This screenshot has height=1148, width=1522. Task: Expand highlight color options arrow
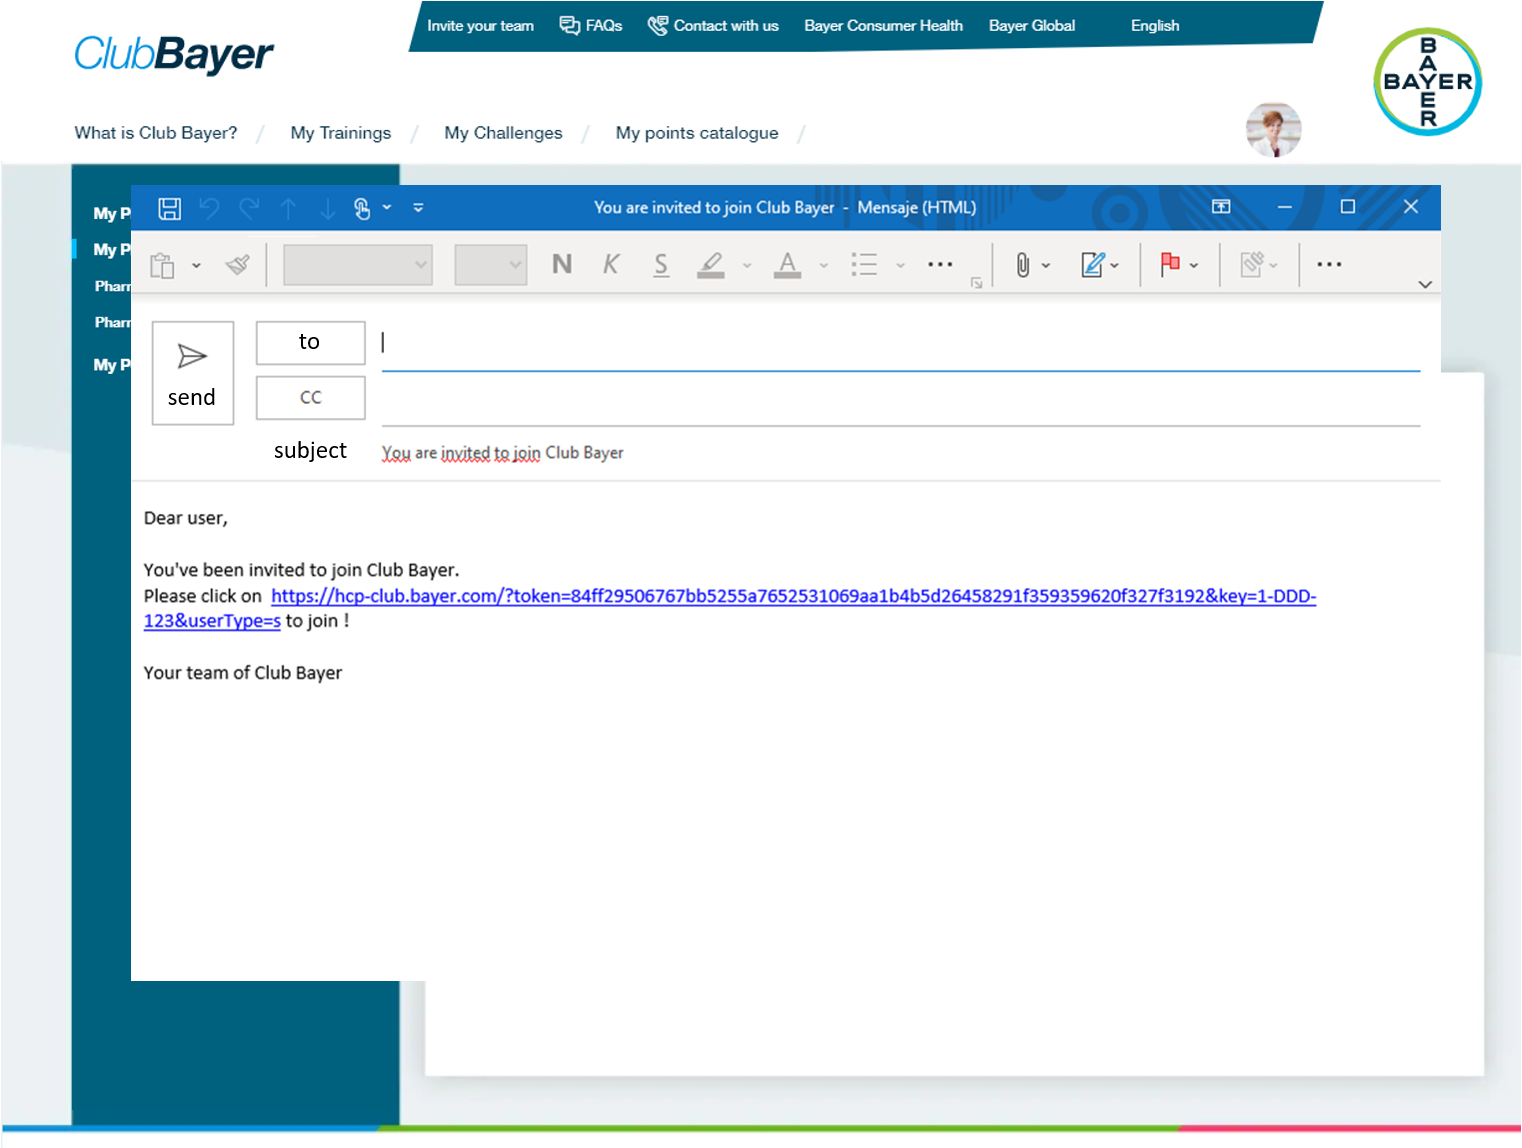(747, 266)
